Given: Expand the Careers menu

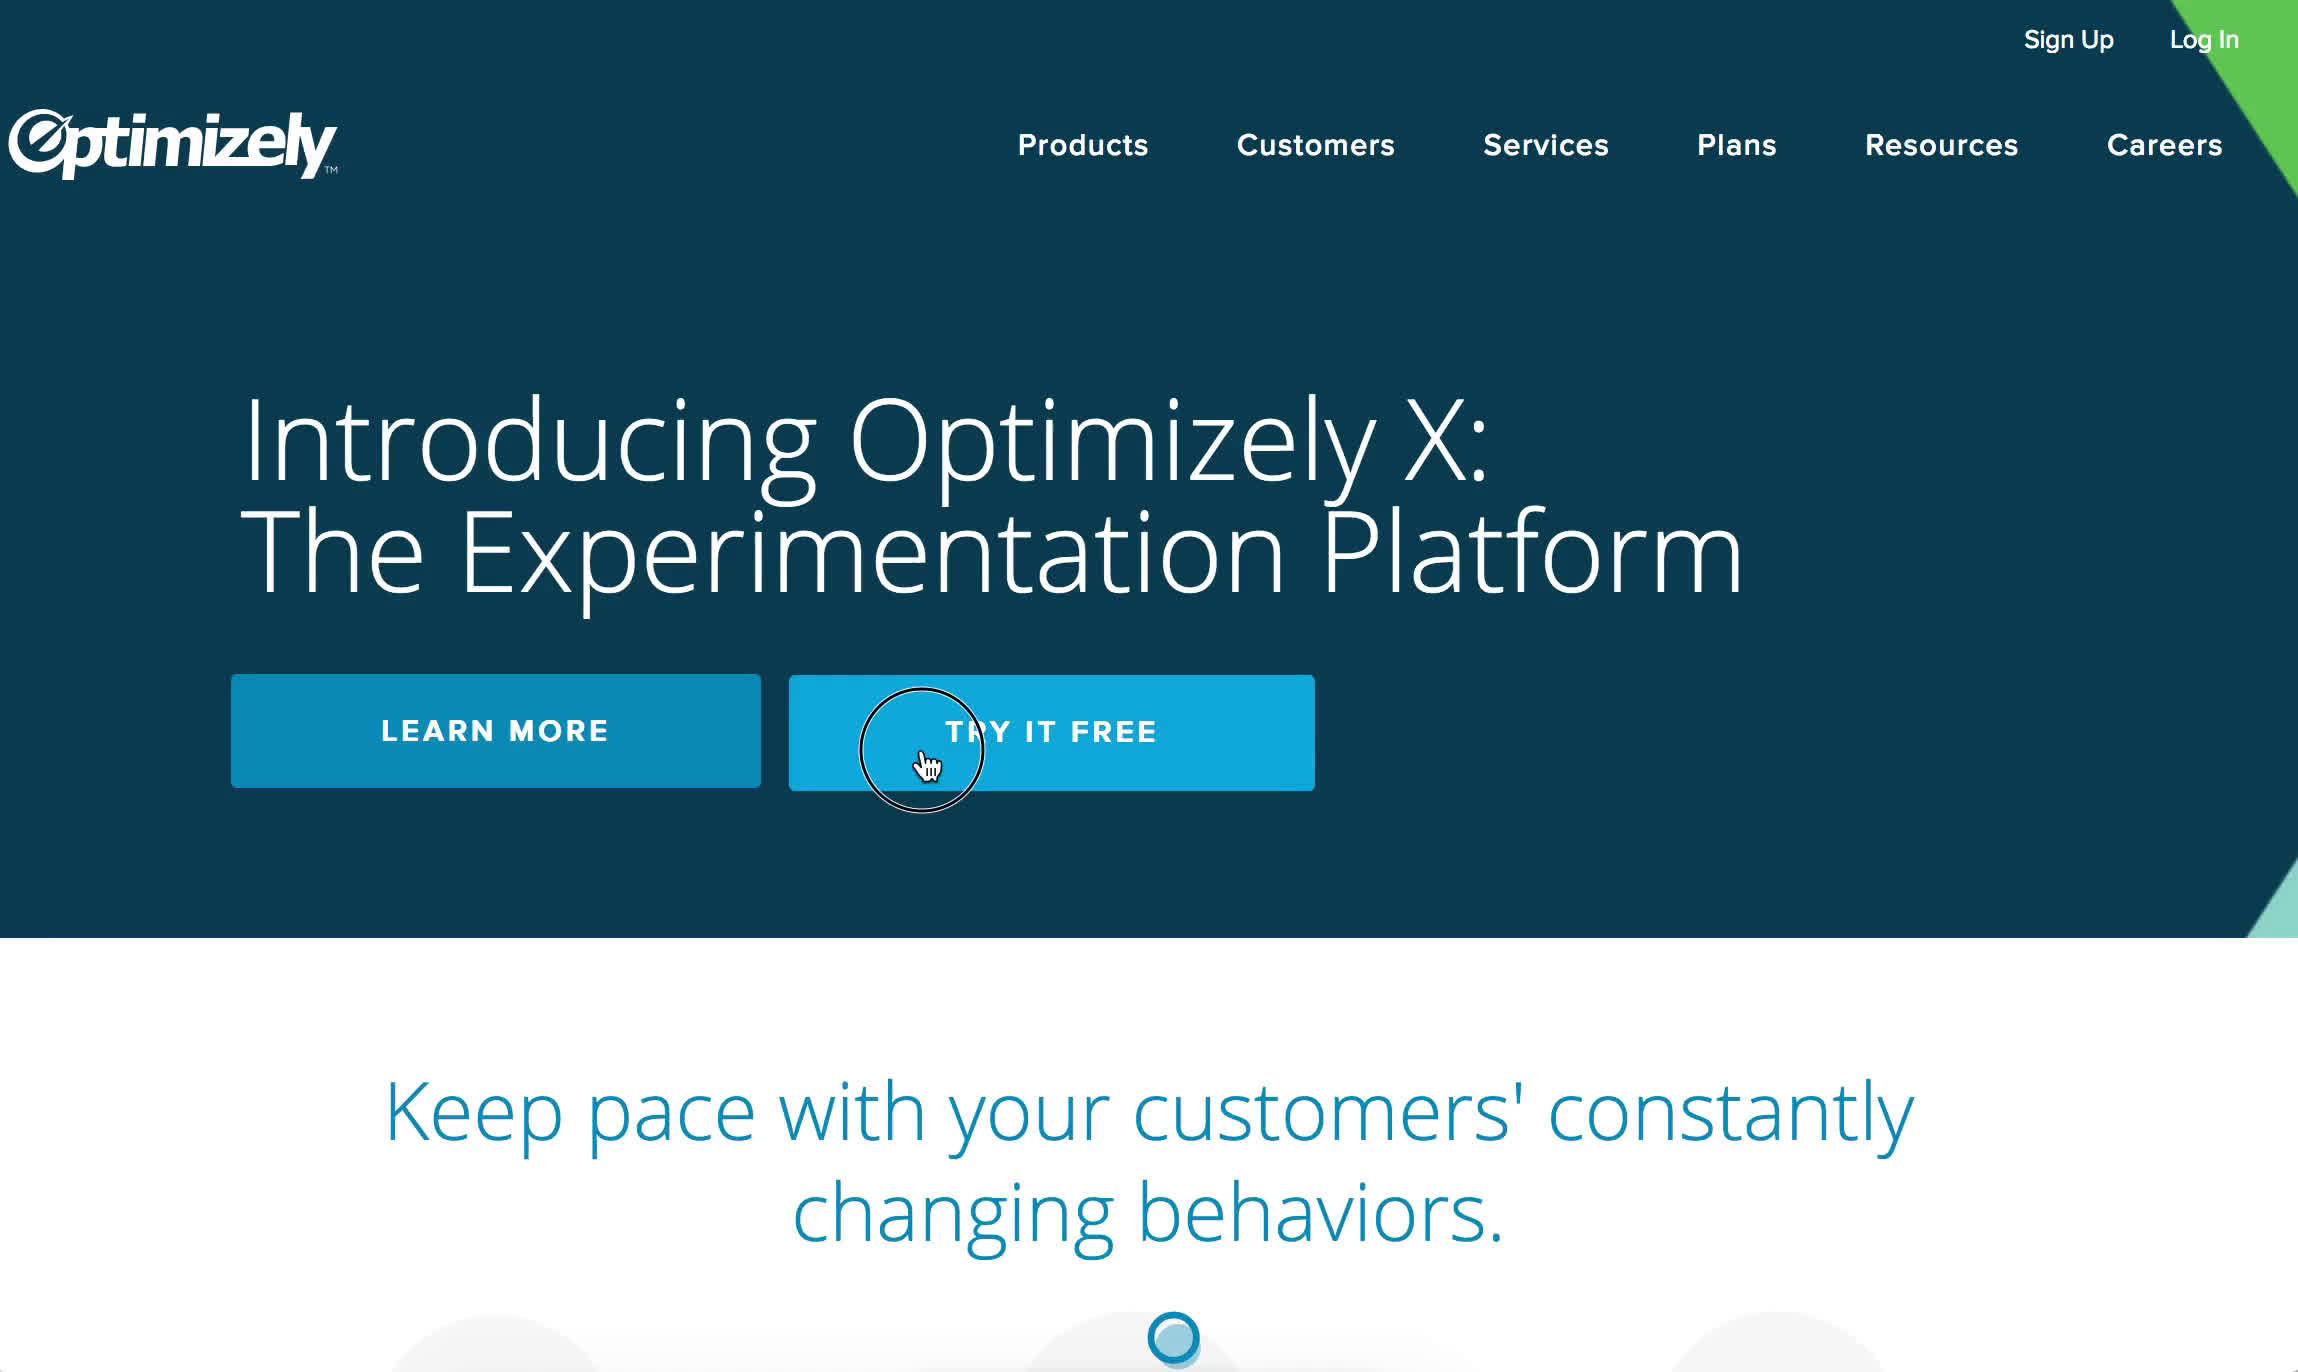Looking at the screenshot, I should click(x=2164, y=145).
